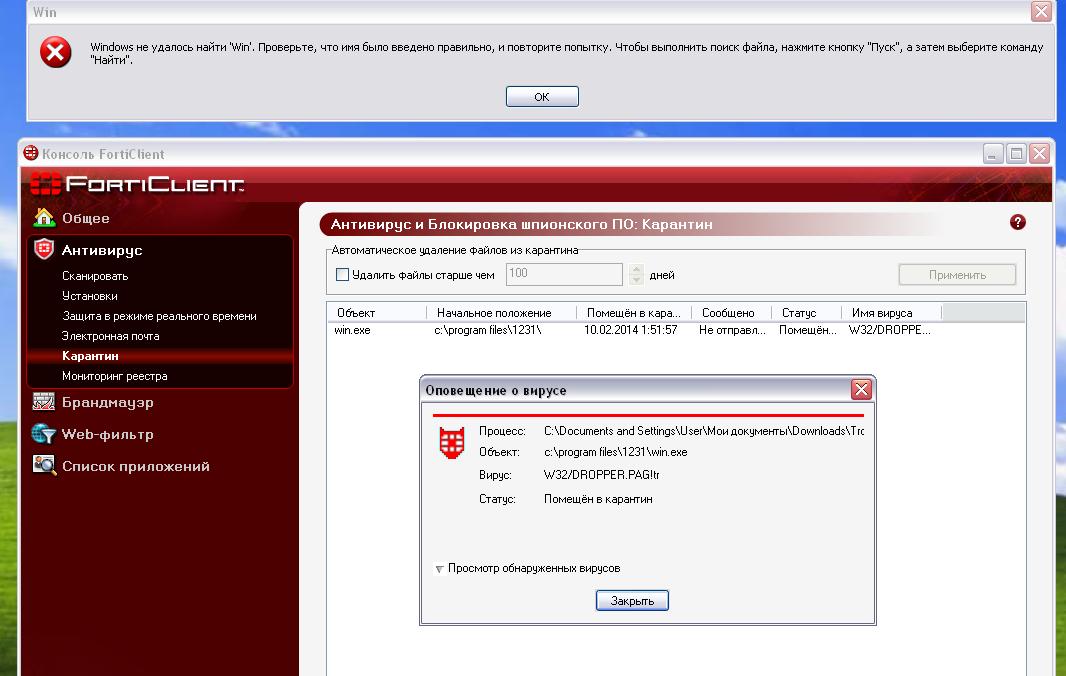Maximize the FortiClient console window
Screen dimensions: 1066x676
(x=1016, y=154)
